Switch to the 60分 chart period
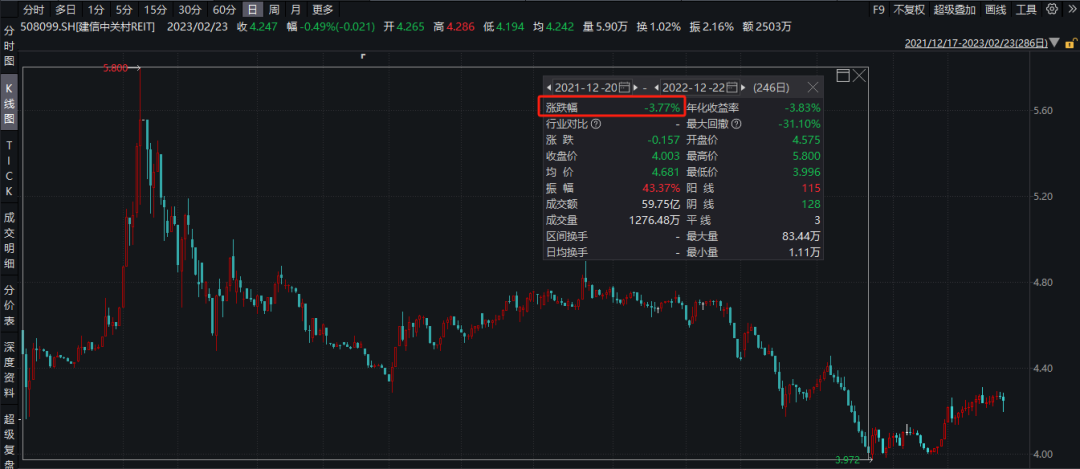The width and height of the screenshot is (1080, 469). tap(225, 10)
